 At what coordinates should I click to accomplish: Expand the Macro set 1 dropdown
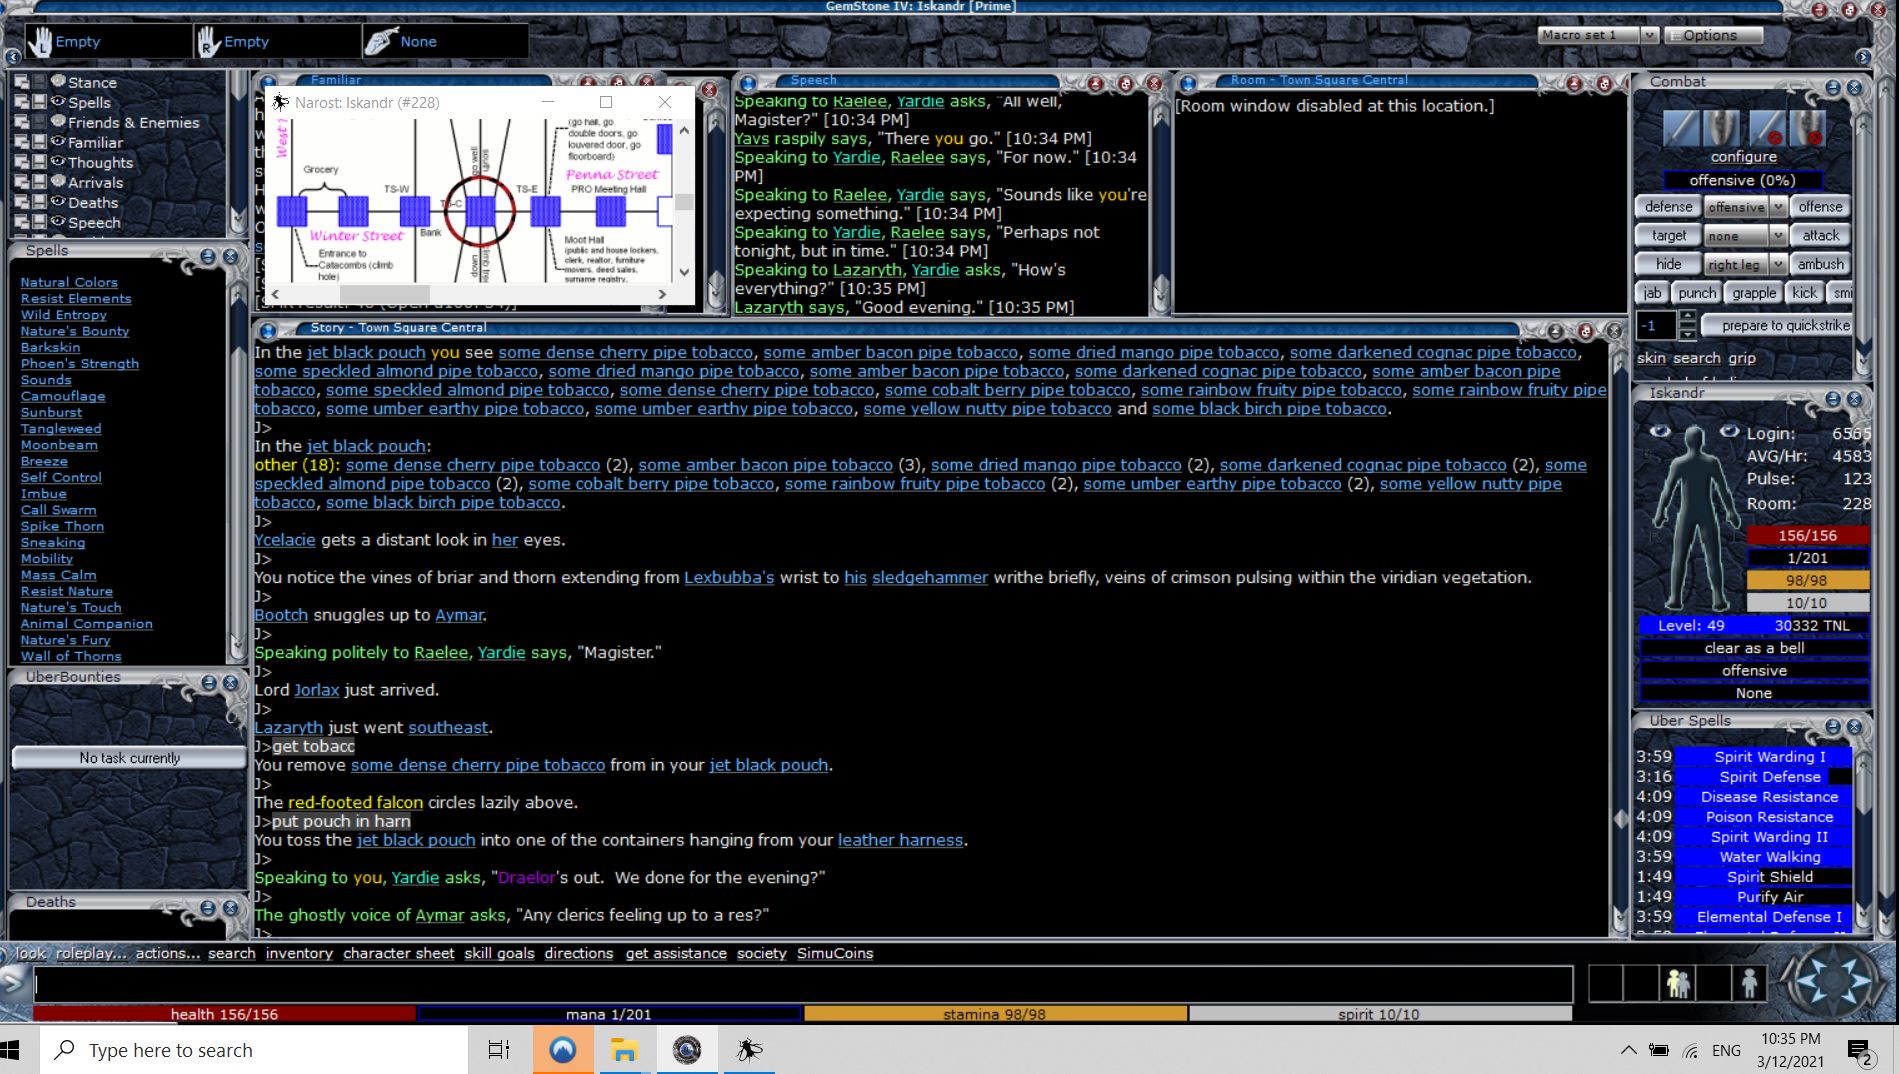coord(1649,35)
